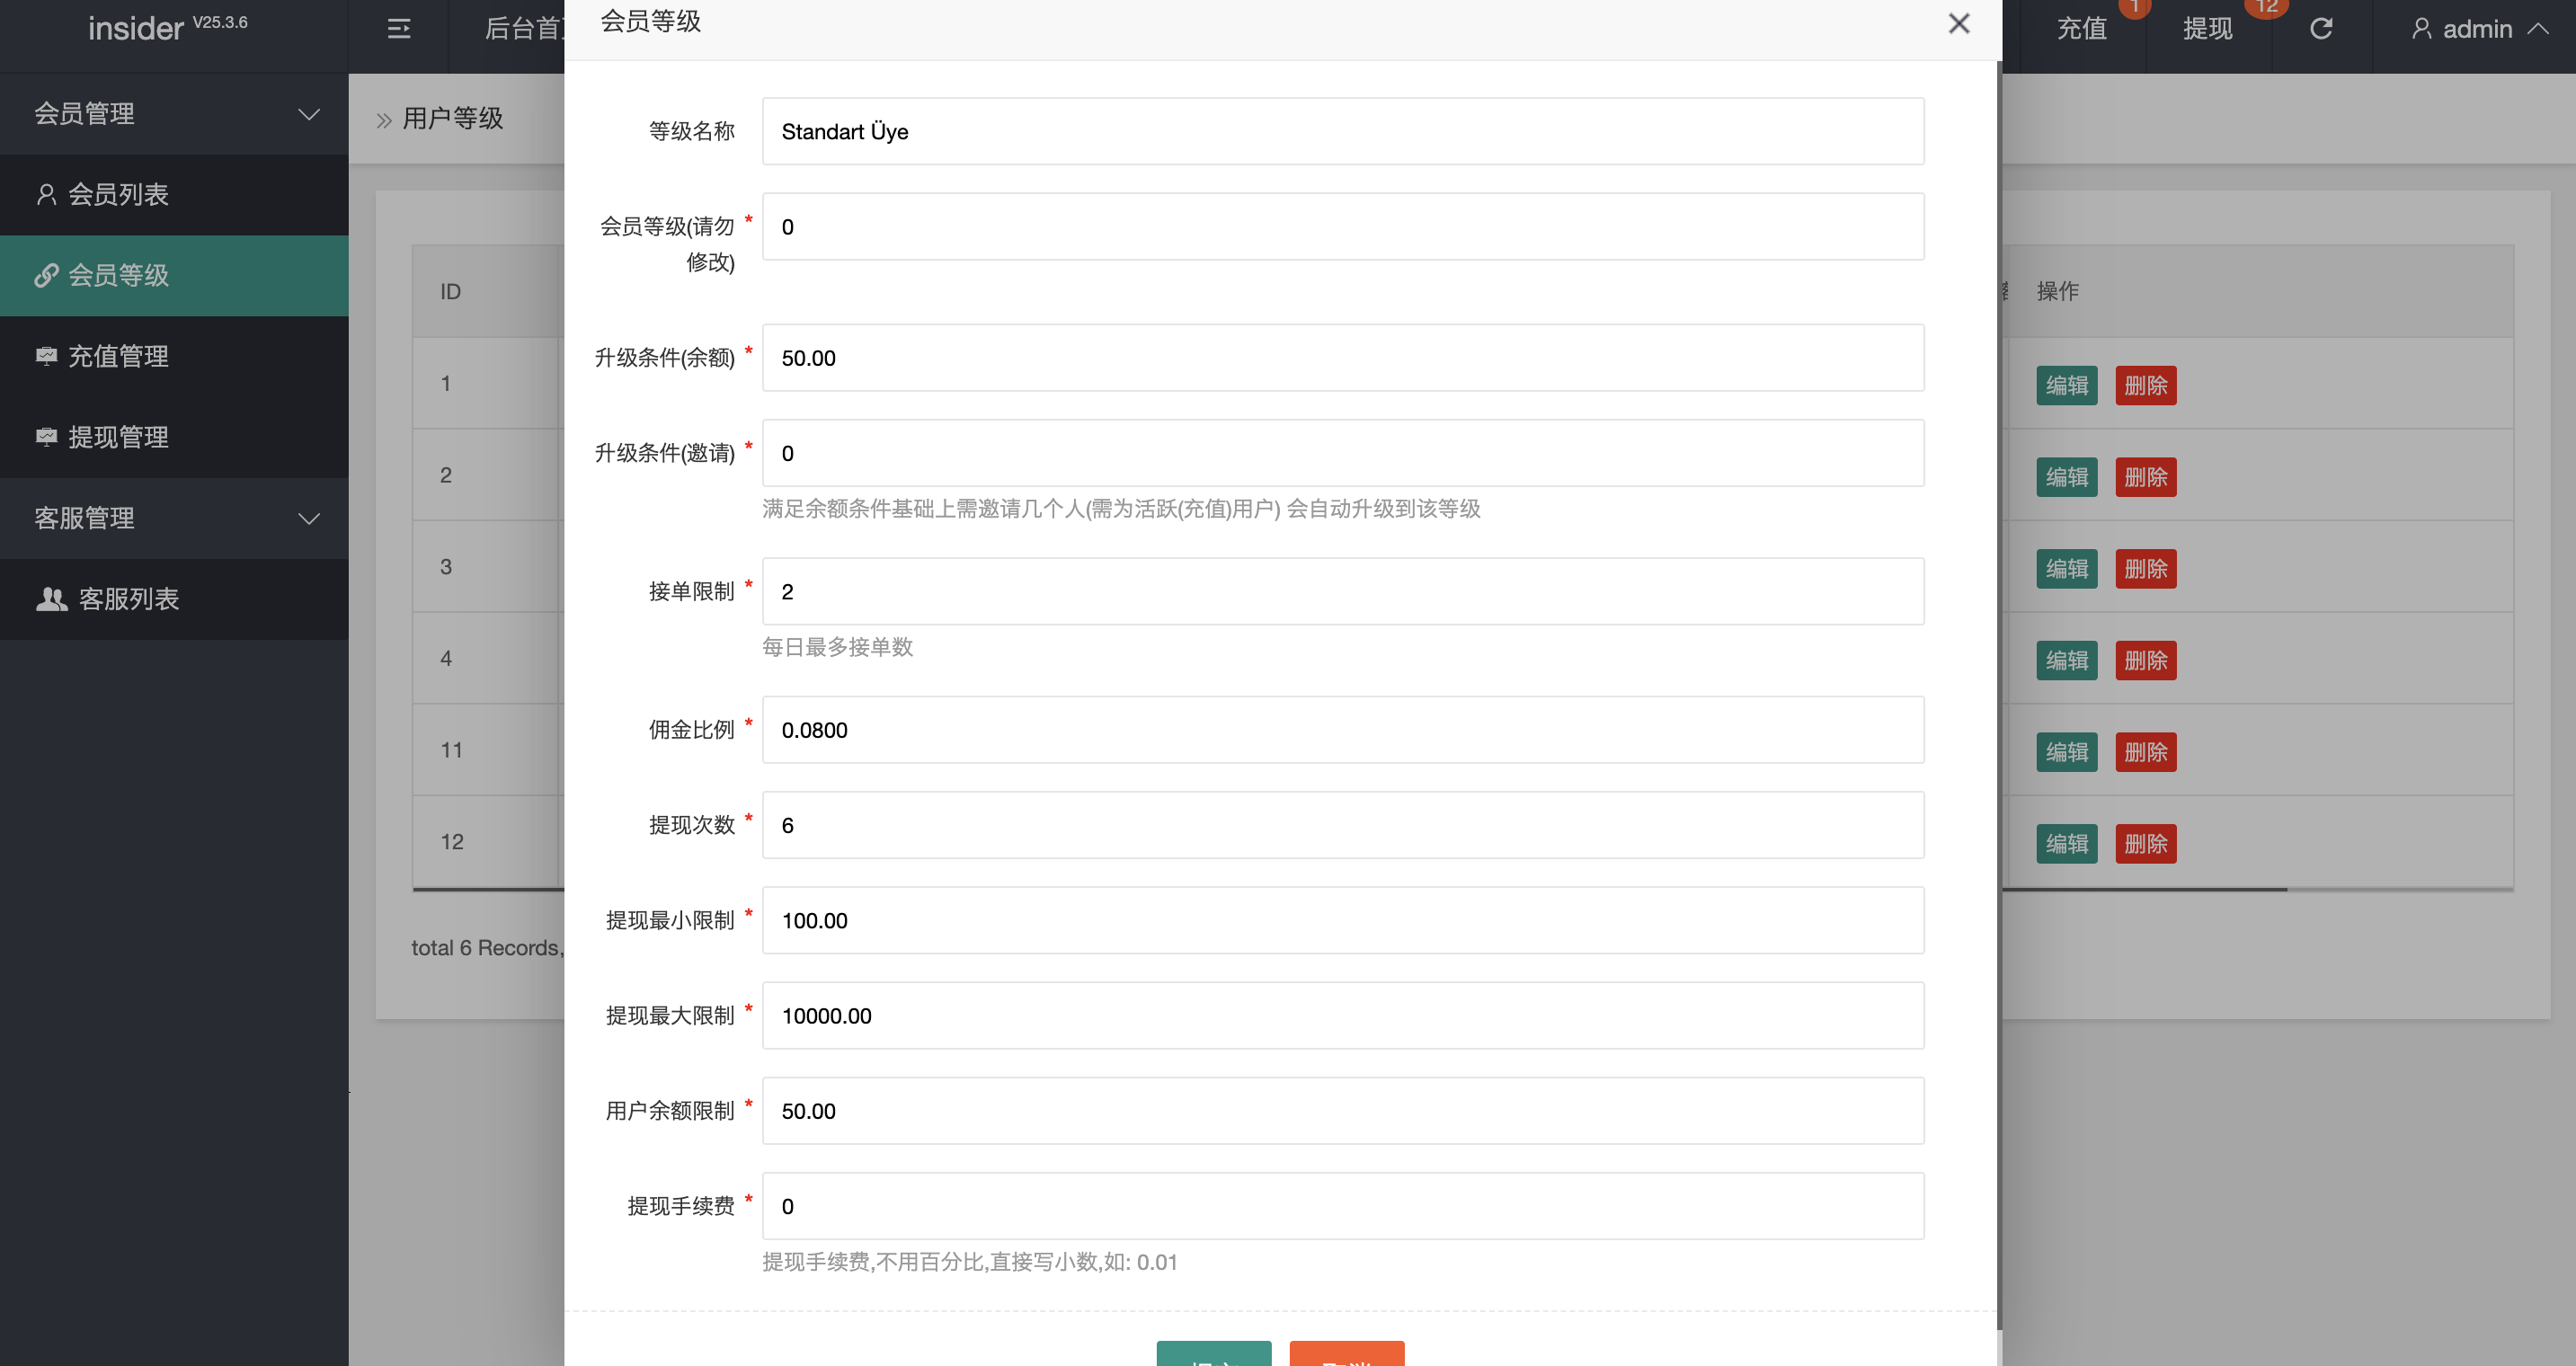2576x1366 pixels.
Task: Click the admin user icon
Action: click(2421, 29)
